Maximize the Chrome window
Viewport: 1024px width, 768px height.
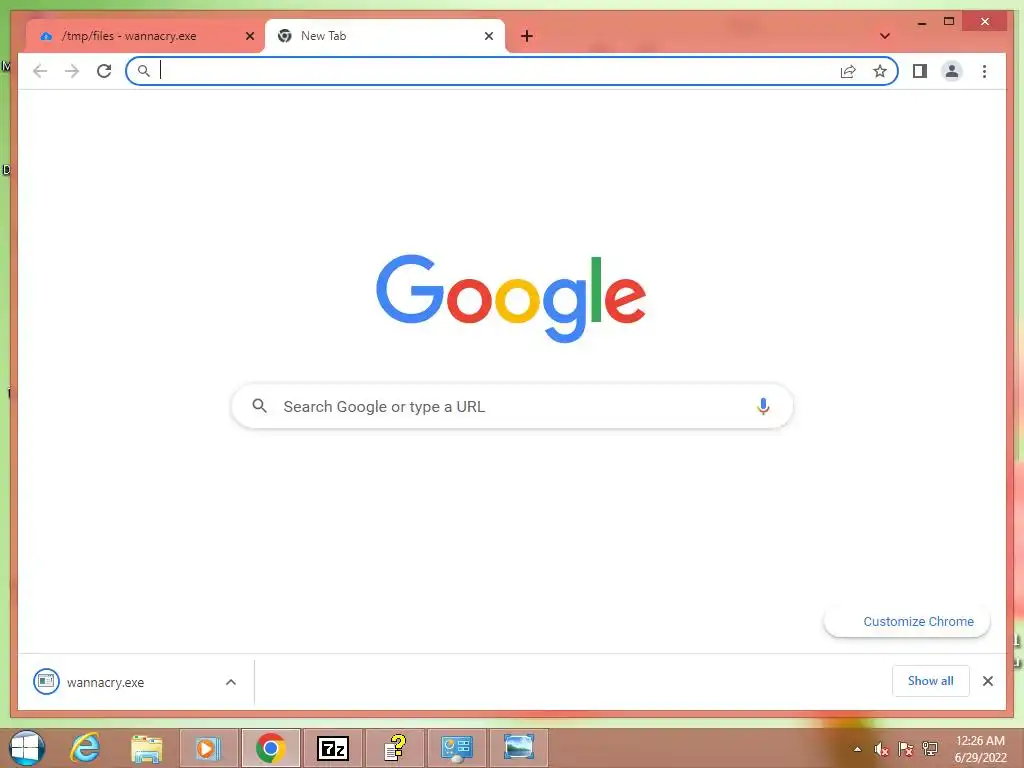click(949, 22)
